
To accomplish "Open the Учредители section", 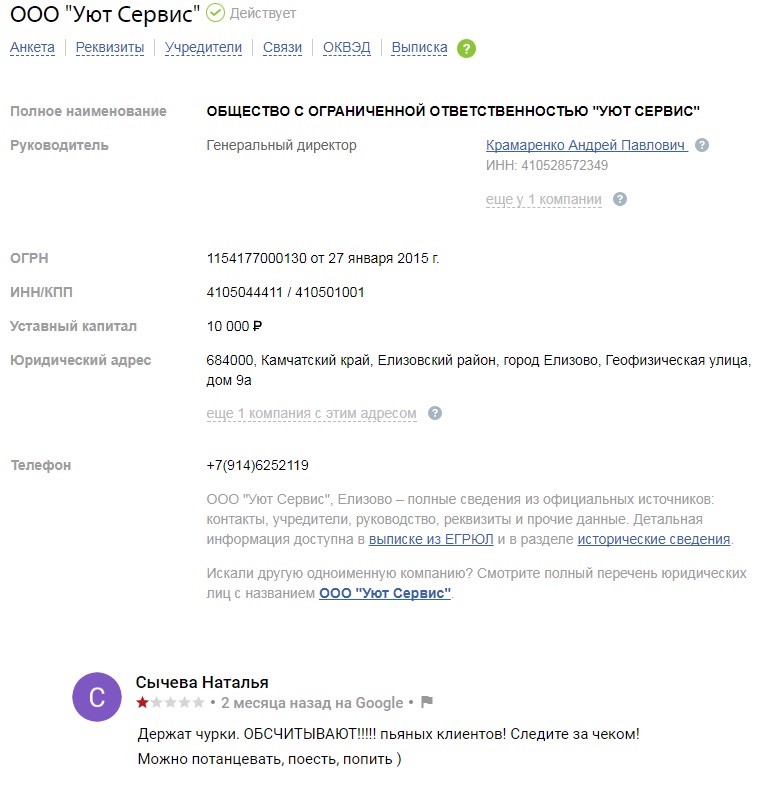I will (203, 47).
